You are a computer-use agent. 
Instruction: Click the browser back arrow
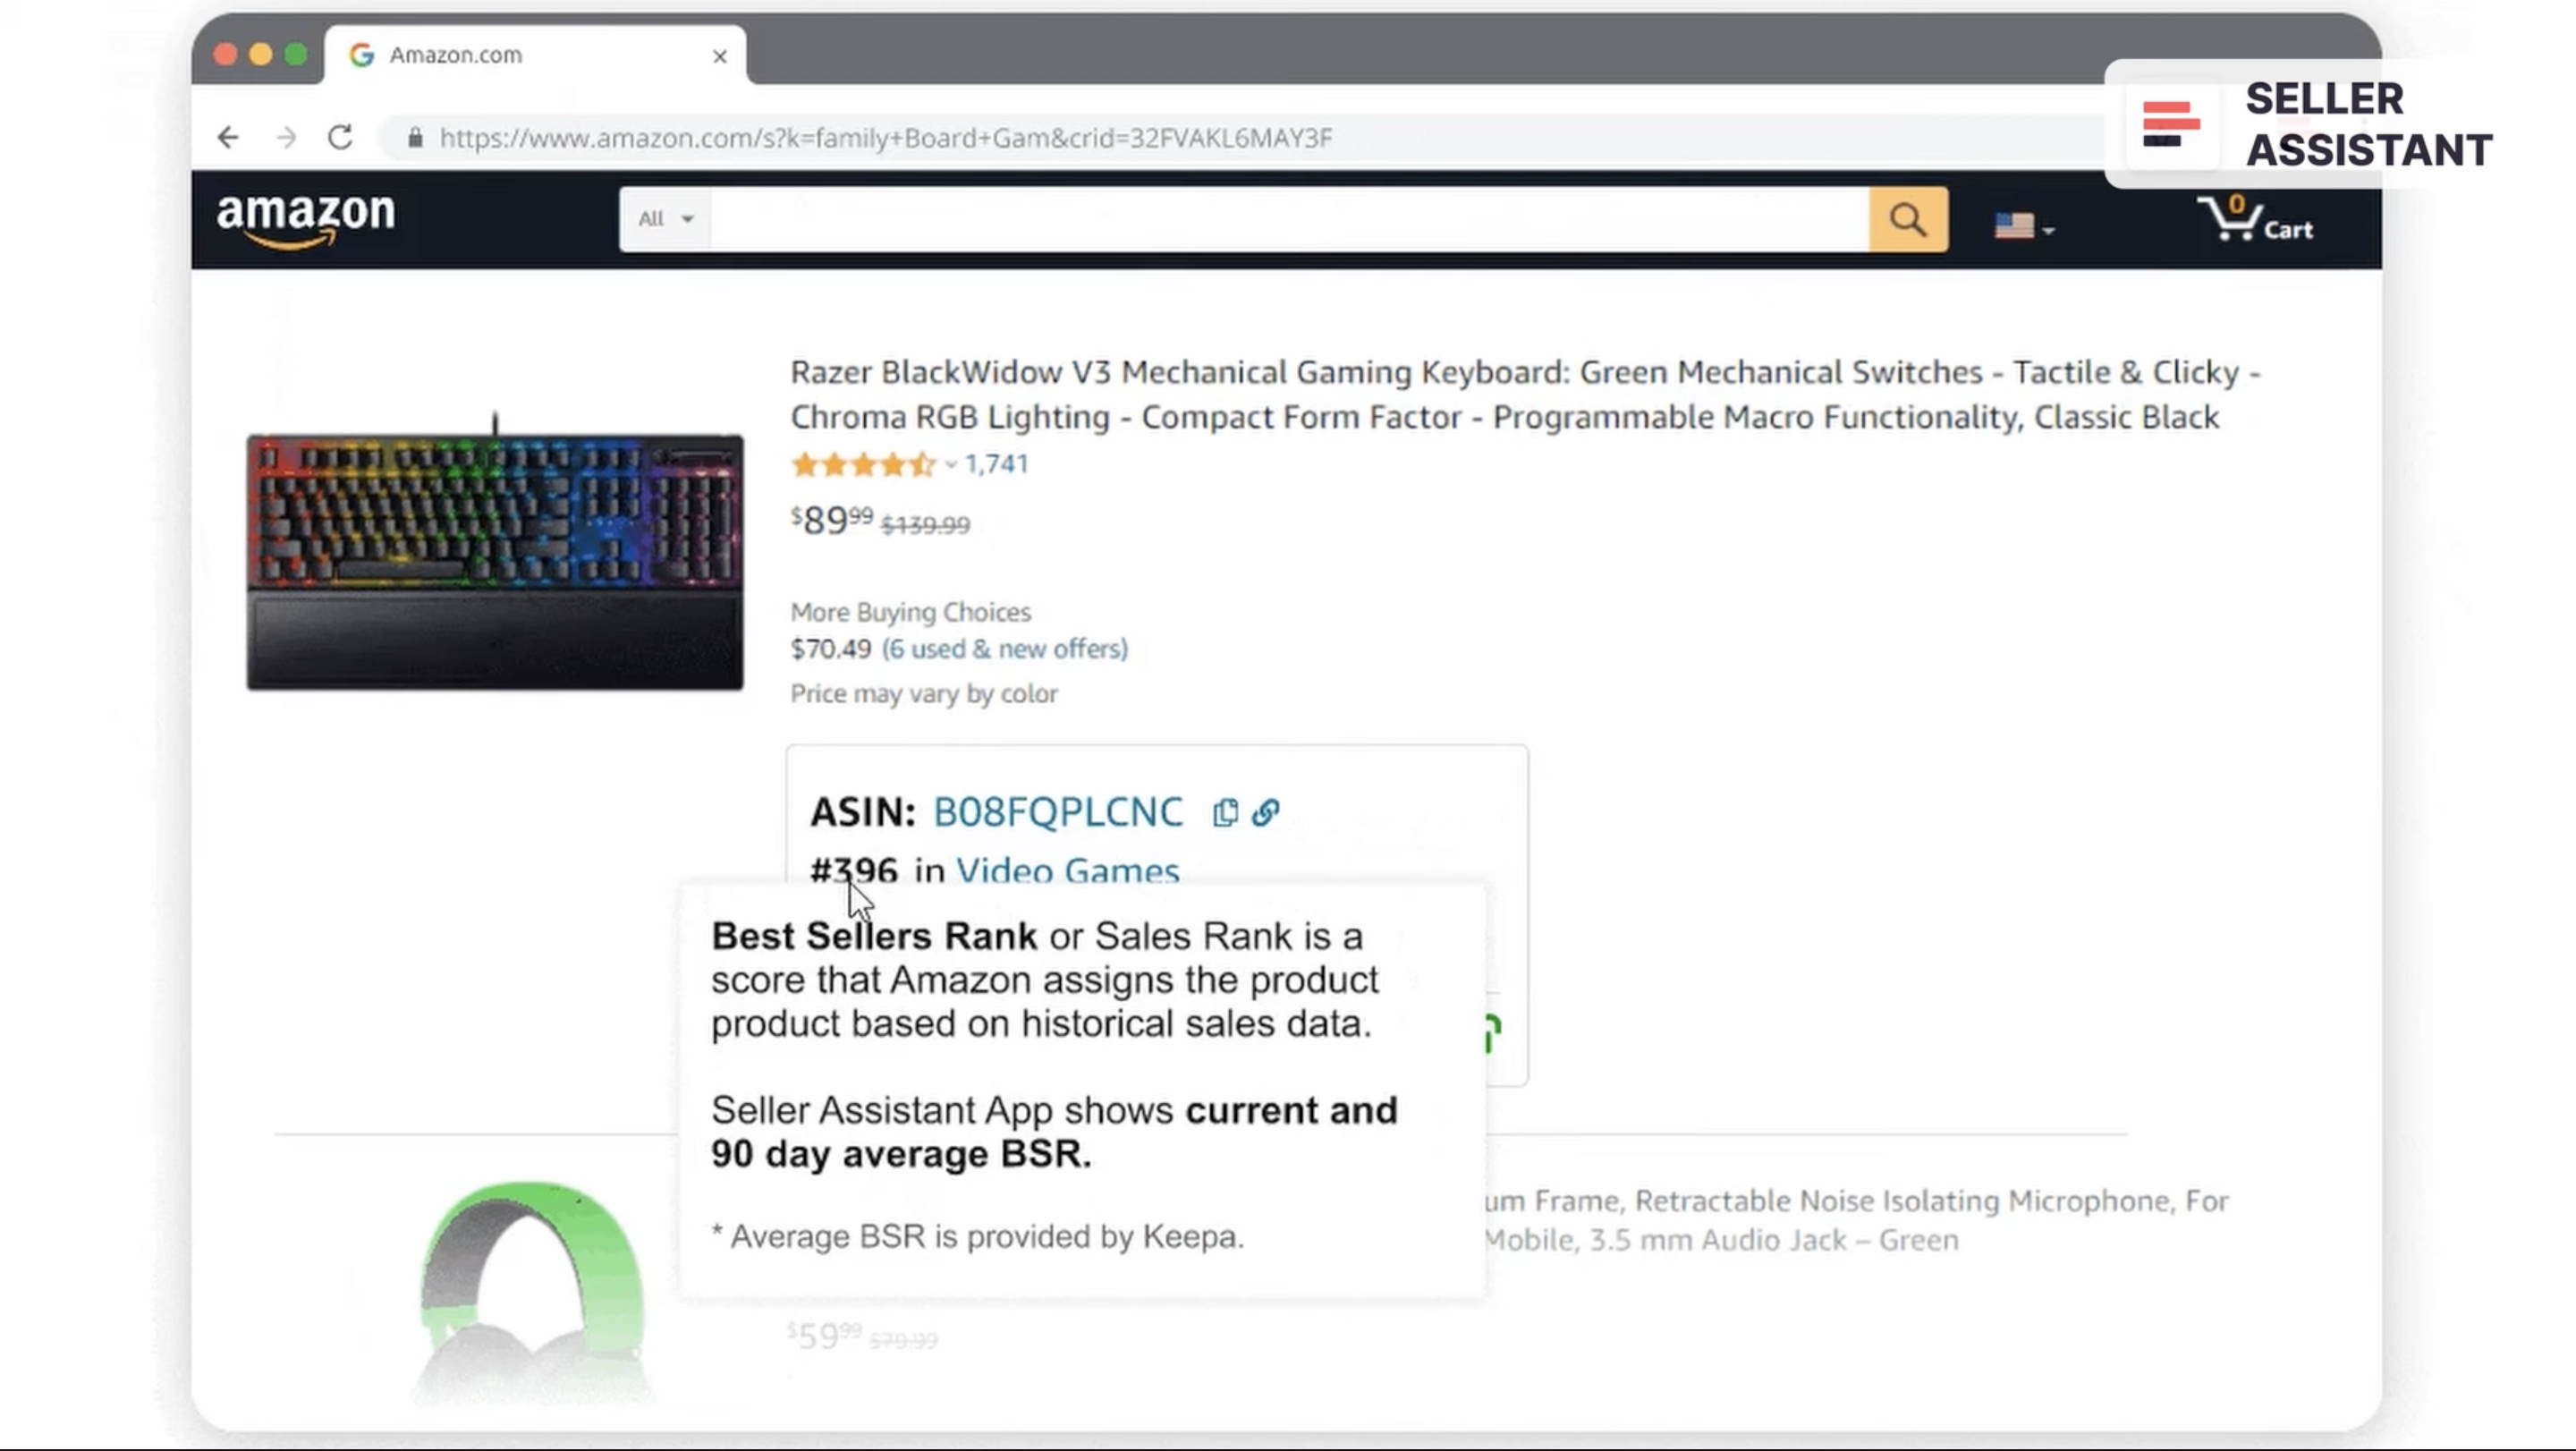pyautogui.click(x=229, y=137)
